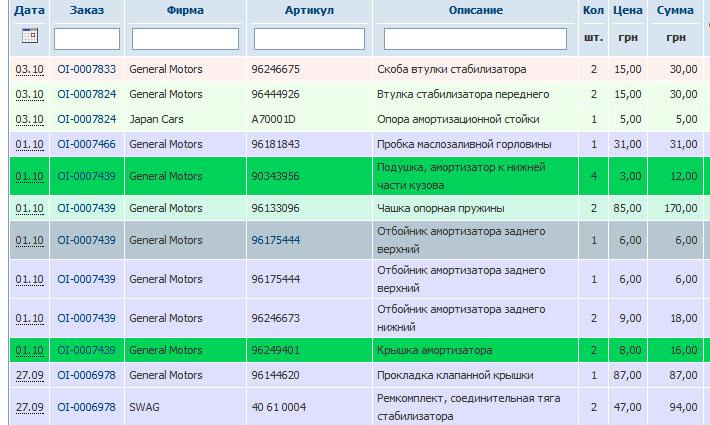Click date 03.10 in Japan Cars row
This screenshot has height=425, width=710.
[x=29, y=119]
